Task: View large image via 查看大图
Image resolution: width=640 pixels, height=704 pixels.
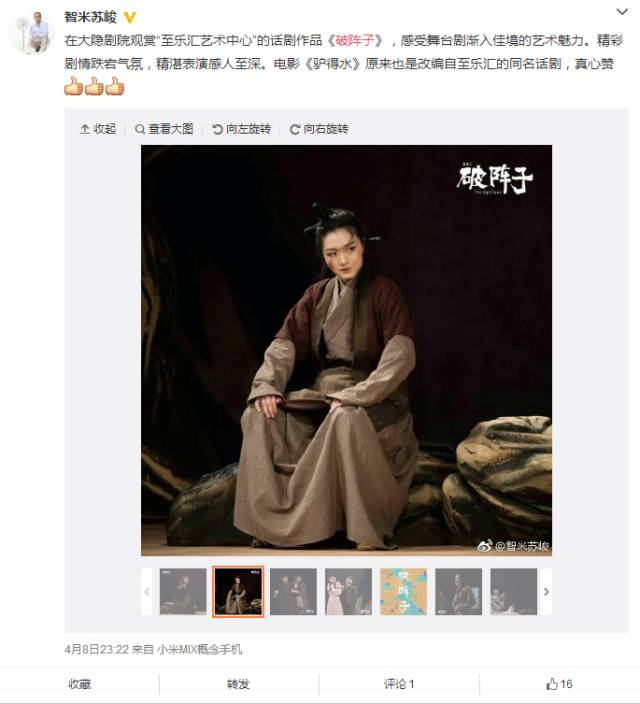Action: tap(164, 129)
